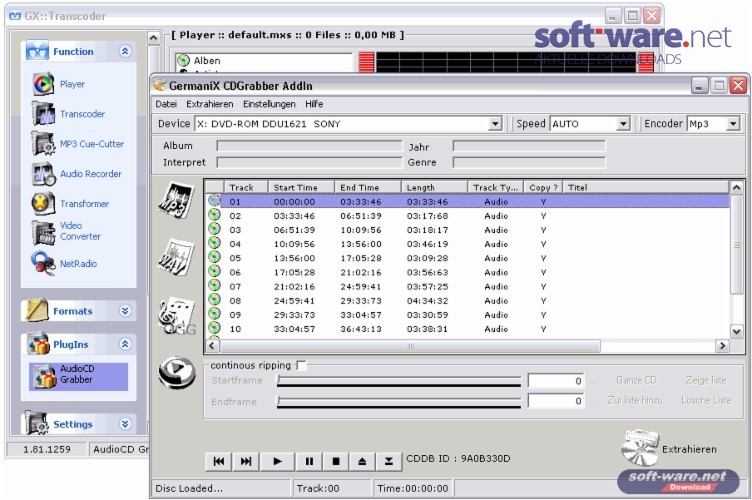This screenshot has height=500, width=752.
Task: Open the Einstellungen menu
Action: (269, 104)
